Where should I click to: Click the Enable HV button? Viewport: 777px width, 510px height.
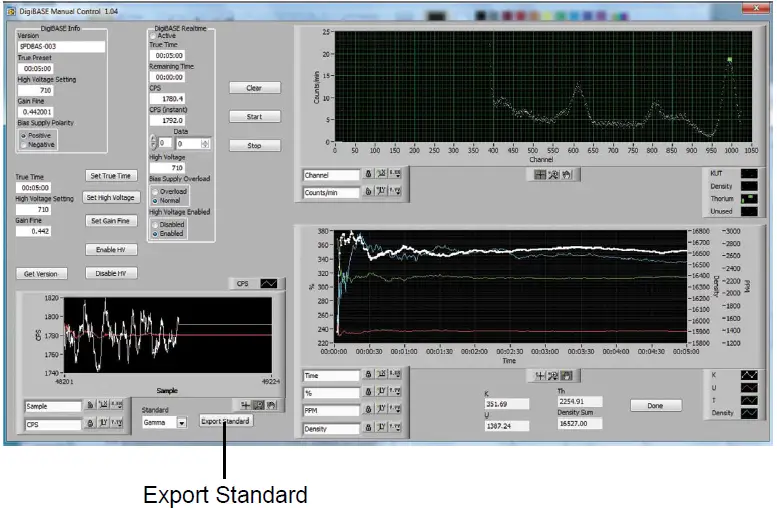(111, 249)
